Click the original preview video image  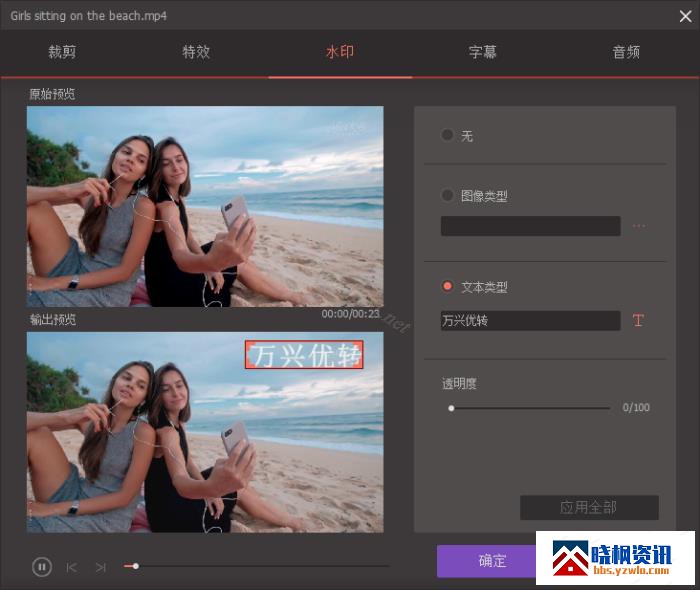[205, 206]
